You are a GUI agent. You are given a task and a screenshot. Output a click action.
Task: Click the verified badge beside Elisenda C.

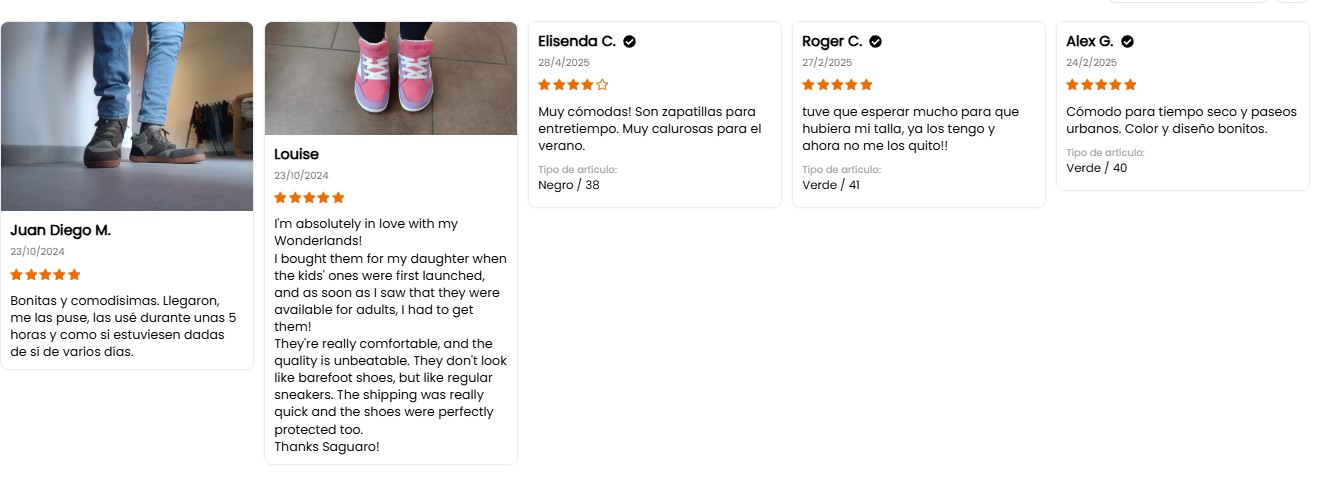click(x=630, y=42)
